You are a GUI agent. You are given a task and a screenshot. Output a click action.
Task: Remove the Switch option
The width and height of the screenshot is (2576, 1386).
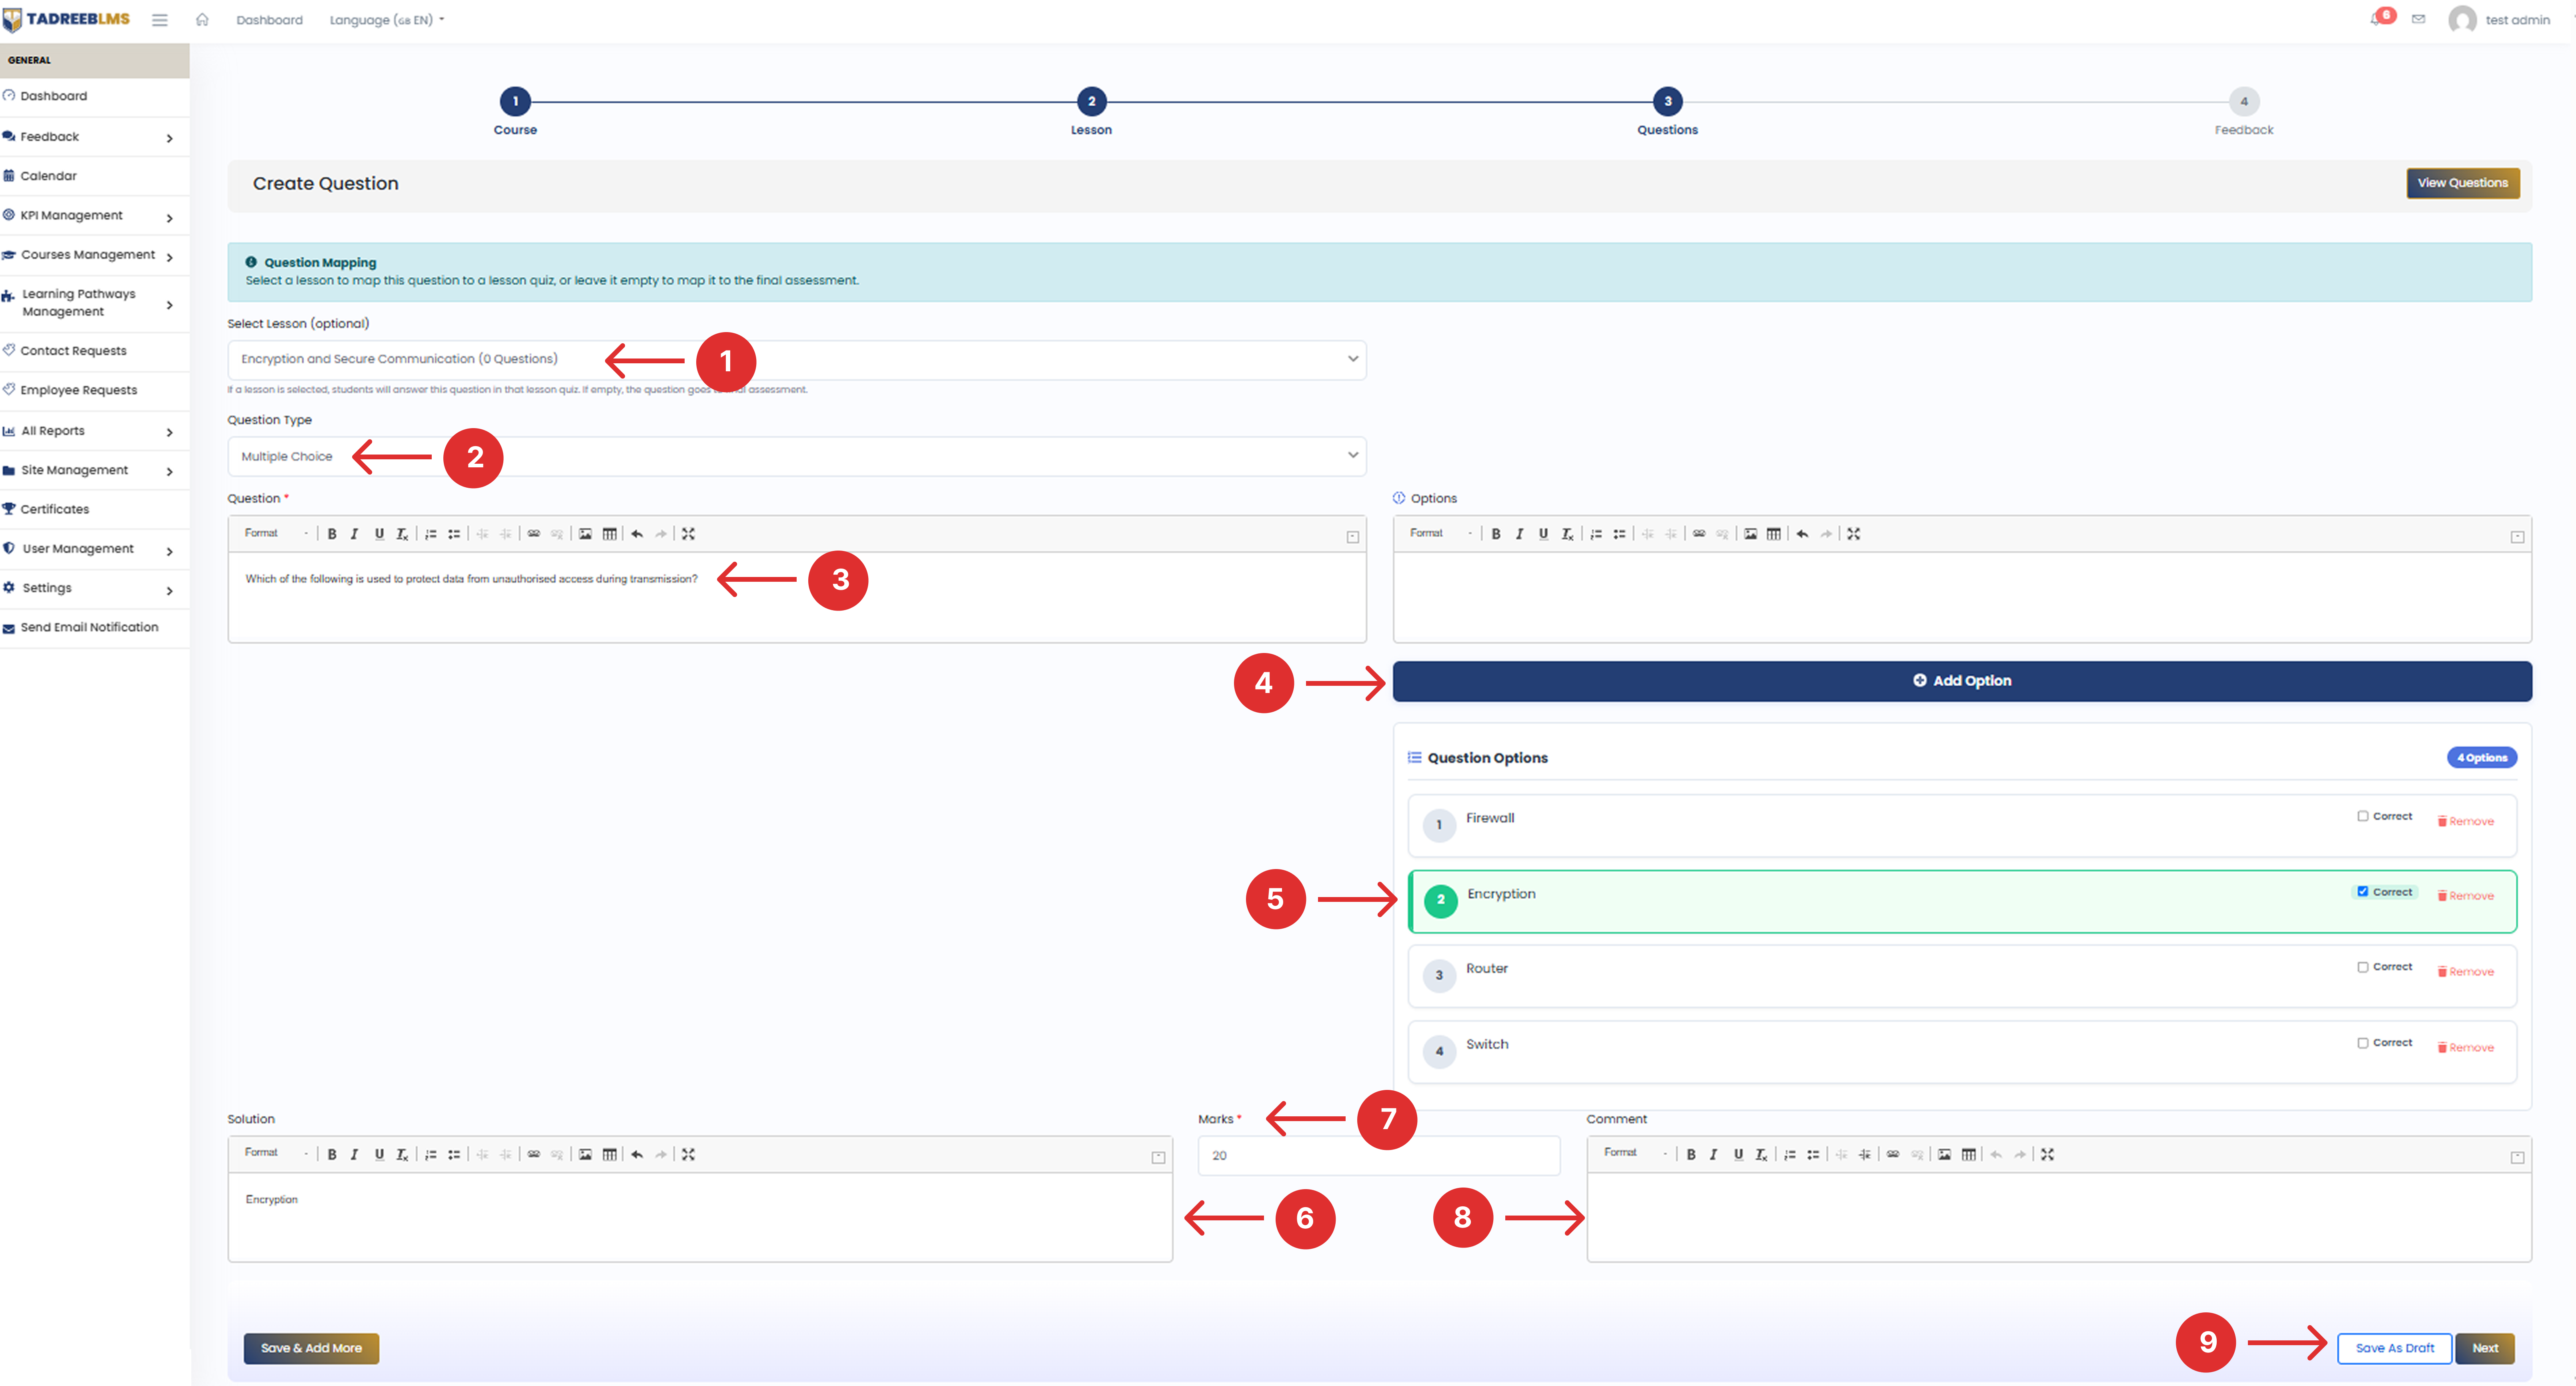coord(2465,1047)
